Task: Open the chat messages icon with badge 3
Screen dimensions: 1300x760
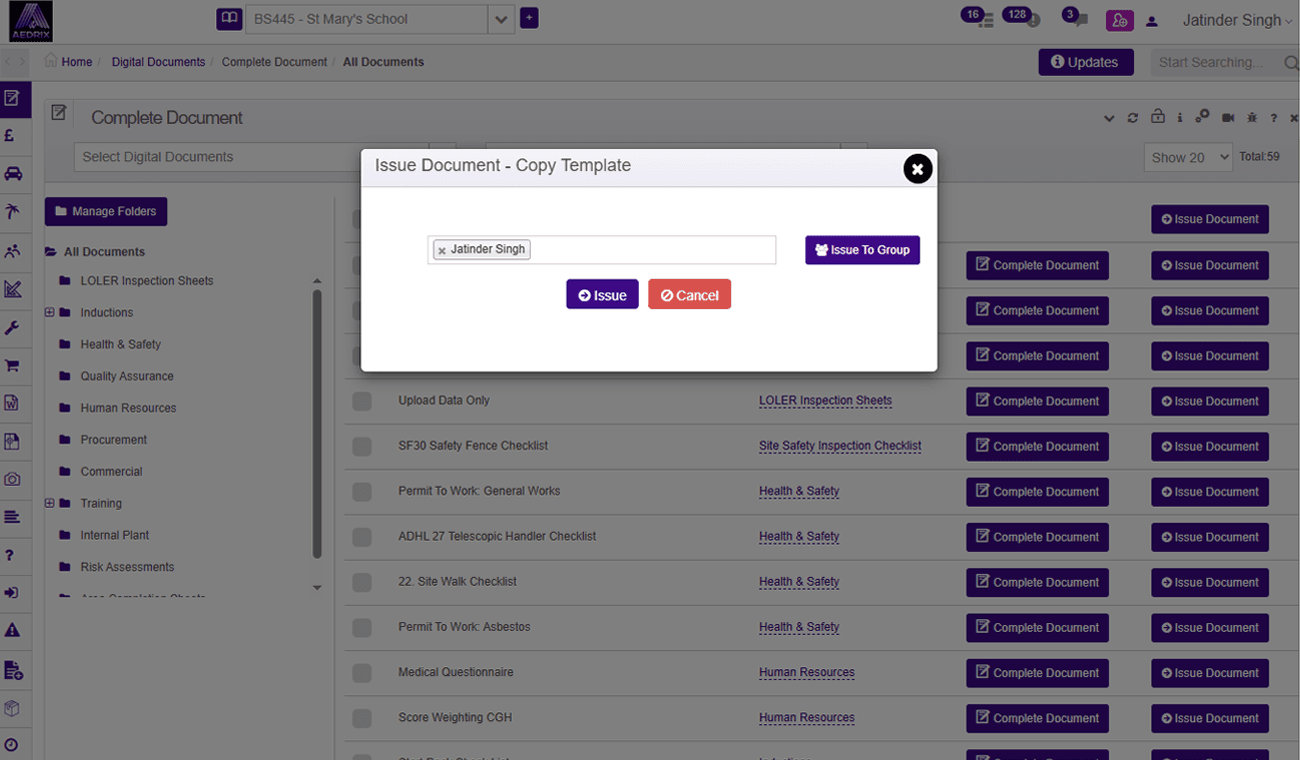Action: pos(1076,20)
